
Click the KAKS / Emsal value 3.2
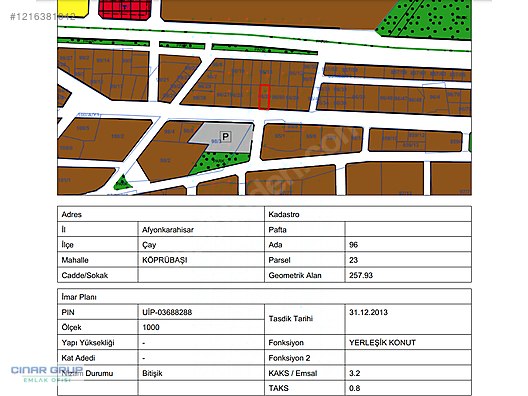pyautogui.click(x=355, y=373)
